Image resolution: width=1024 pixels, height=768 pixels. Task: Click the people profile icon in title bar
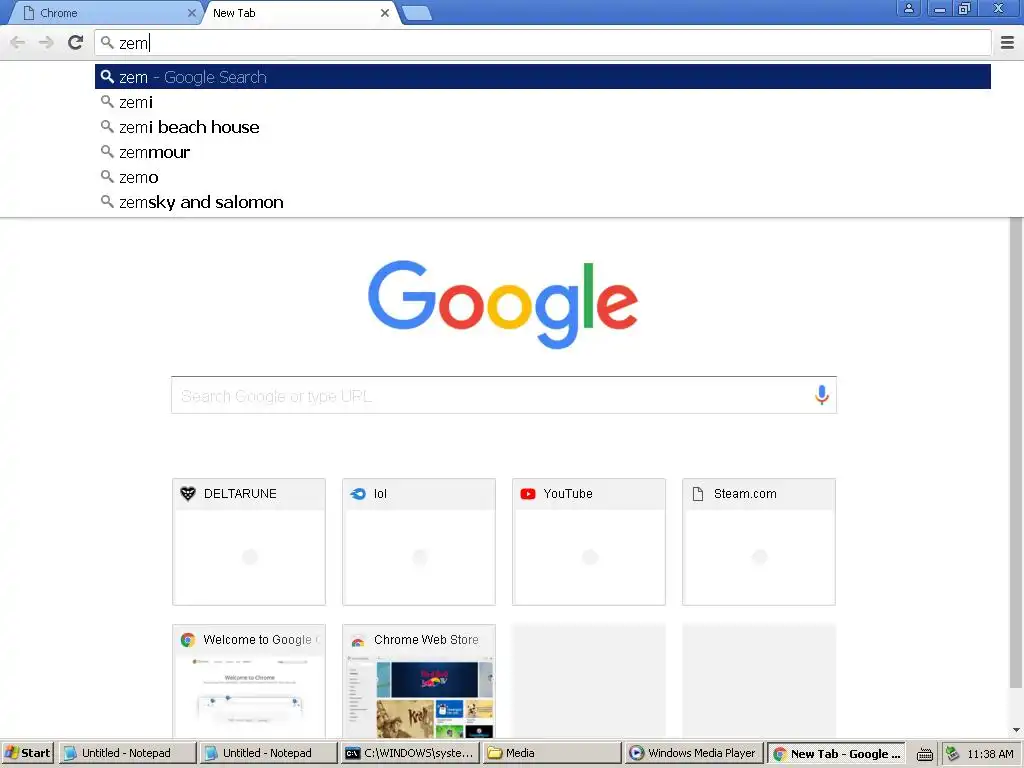[908, 8]
